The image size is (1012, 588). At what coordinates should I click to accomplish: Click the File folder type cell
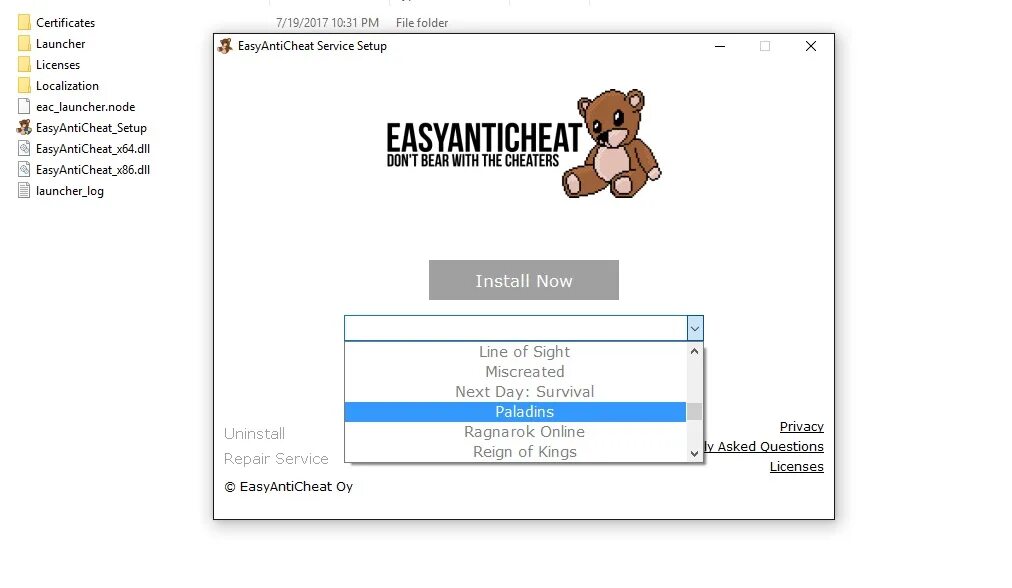coord(421,23)
